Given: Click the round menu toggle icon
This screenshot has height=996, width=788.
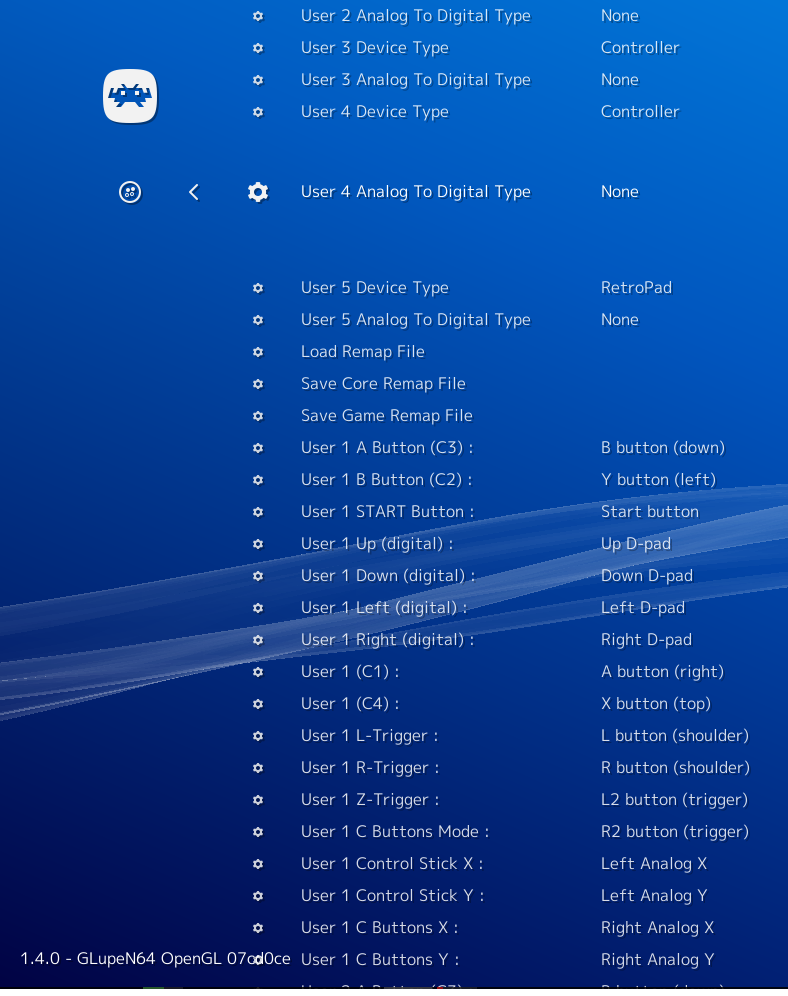Looking at the screenshot, I should click(130, 192).
